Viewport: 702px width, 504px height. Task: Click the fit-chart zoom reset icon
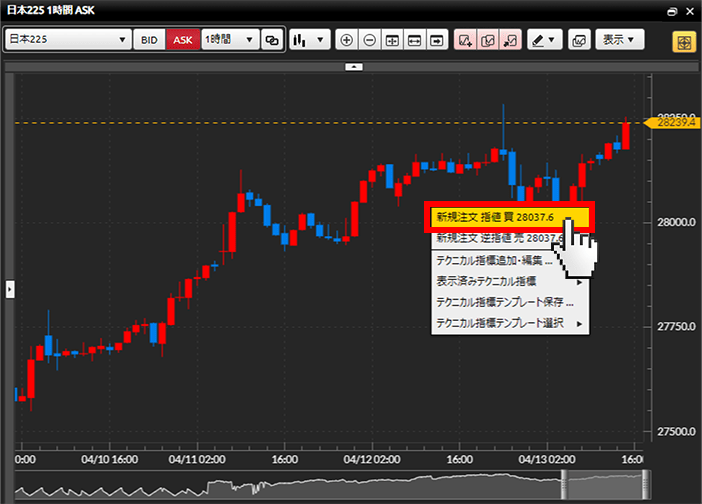(392, 40)
